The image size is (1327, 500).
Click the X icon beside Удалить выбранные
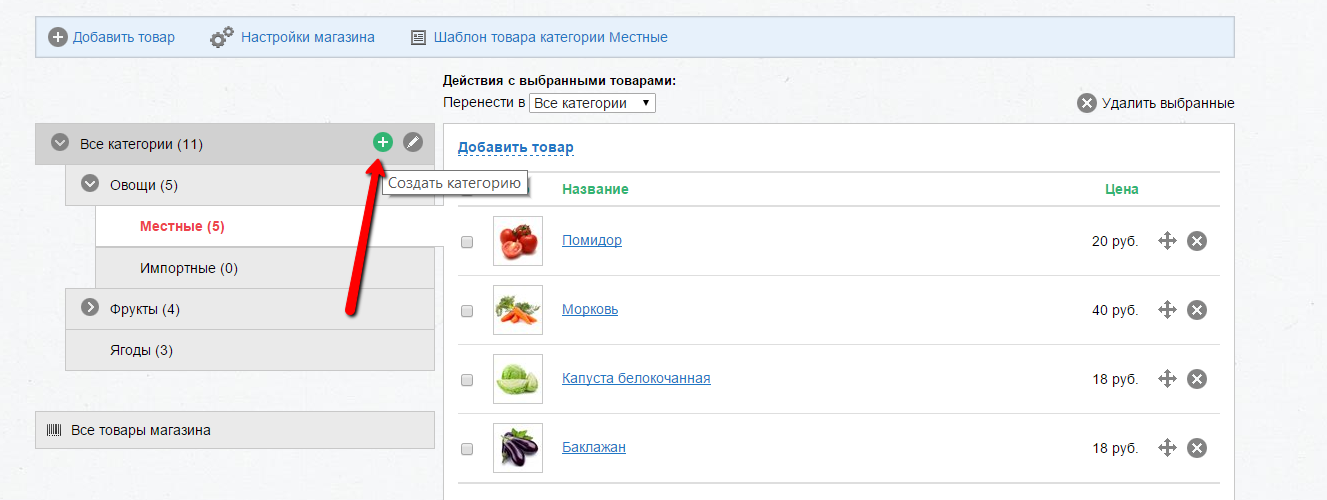click(1087, 103)
